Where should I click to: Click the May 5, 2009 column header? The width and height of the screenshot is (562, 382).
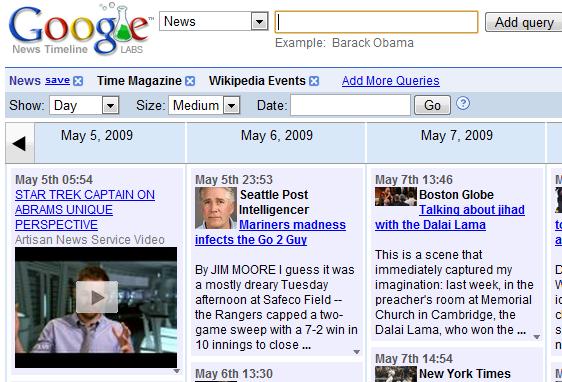point(97,135)
